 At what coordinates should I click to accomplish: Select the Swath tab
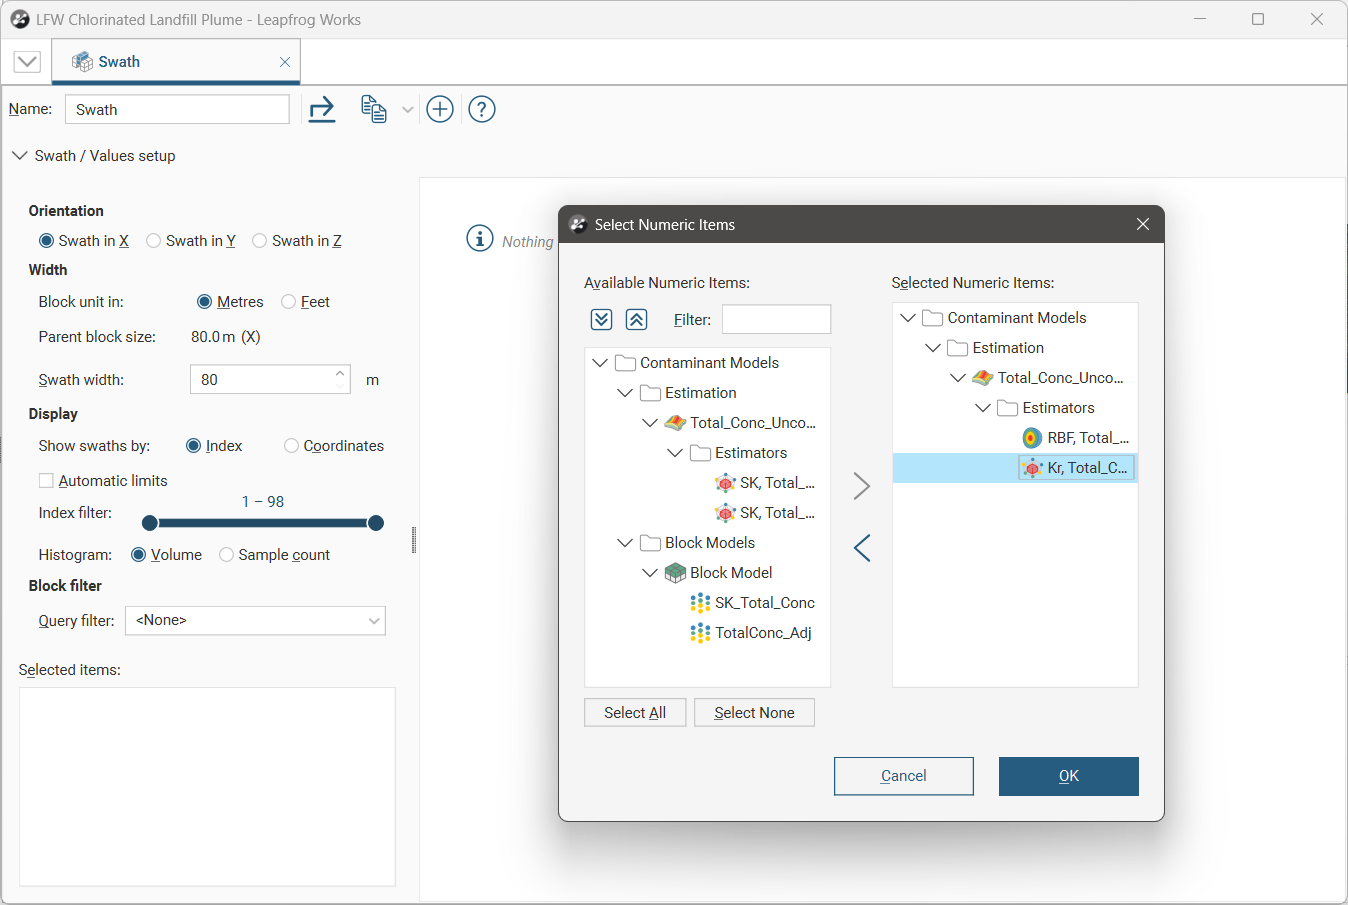(119, 62)
